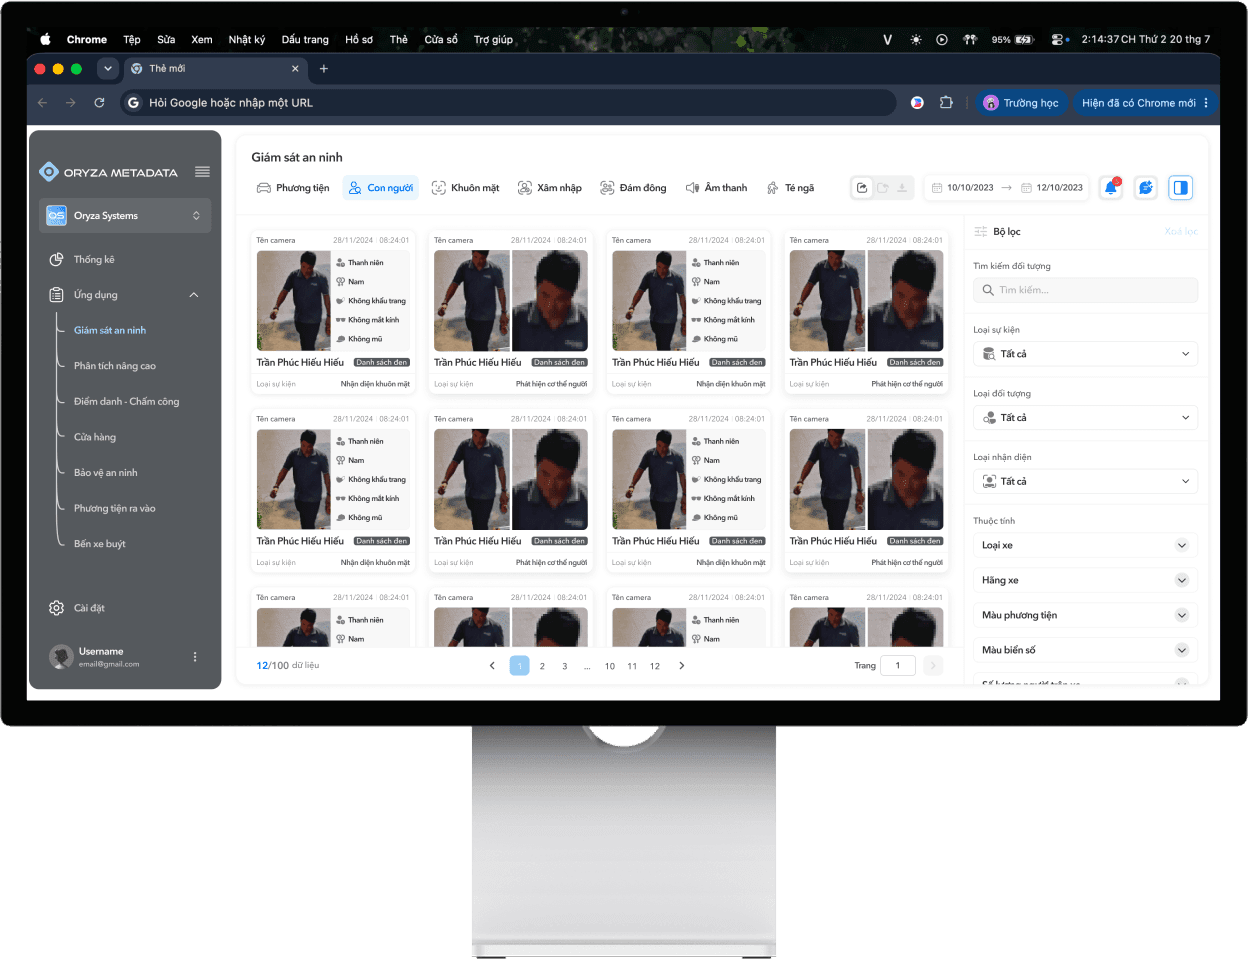Click the Bộ lọc filter icon
The image size is (1248, 960).
(981, 231)
